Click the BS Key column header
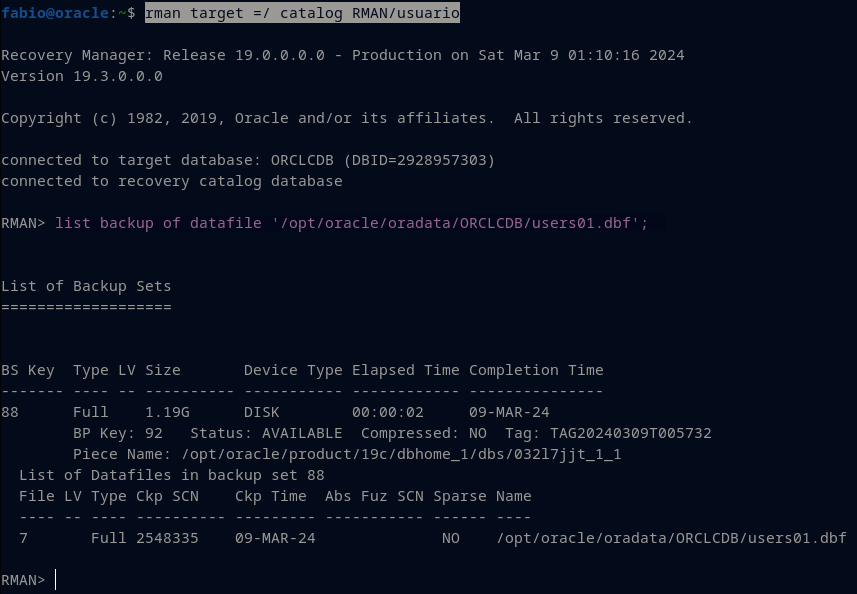The height and width of the screenshot is (594, 857). pyautogui.click(x=28, y=370)
